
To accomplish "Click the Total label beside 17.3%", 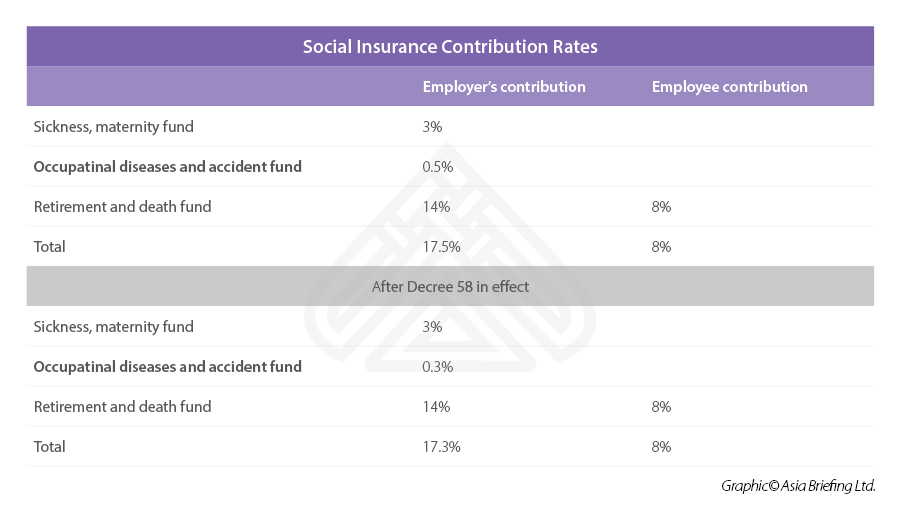I will pos(49,447).
